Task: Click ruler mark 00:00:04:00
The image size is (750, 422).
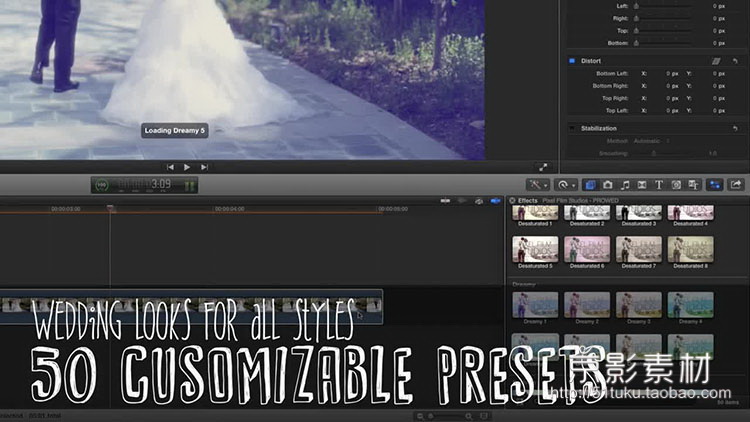Action: [230, 209]
